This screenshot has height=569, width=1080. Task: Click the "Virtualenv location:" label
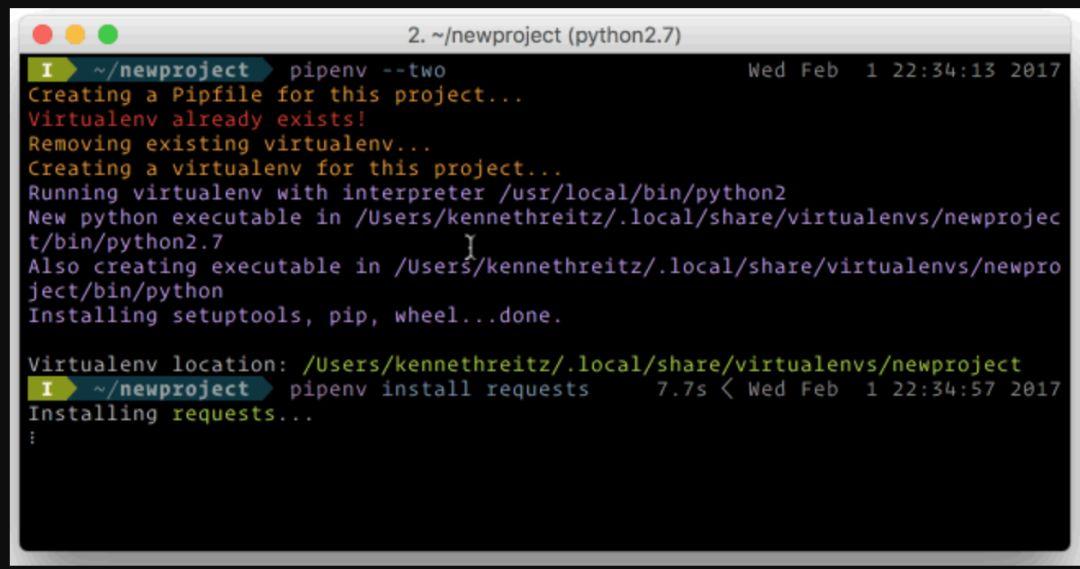pos(158,364)
